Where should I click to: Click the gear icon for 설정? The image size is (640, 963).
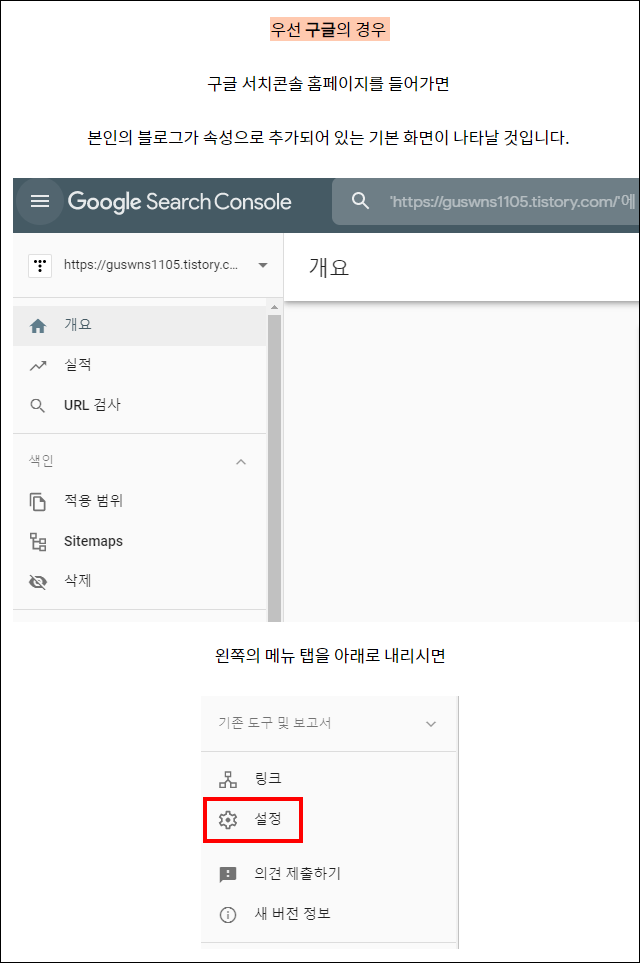click(x=228, y=819)
